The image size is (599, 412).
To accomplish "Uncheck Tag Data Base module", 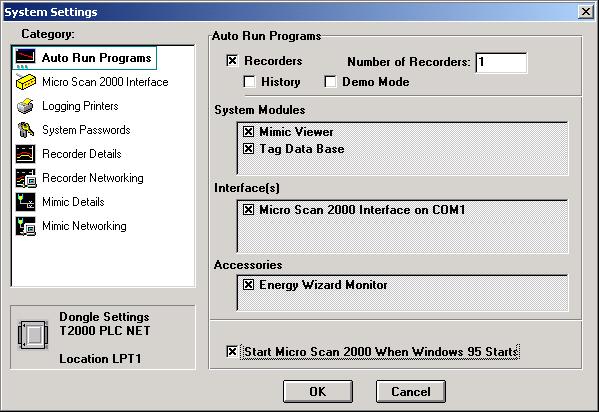I will pyautogui.click(x=248, y=149).
